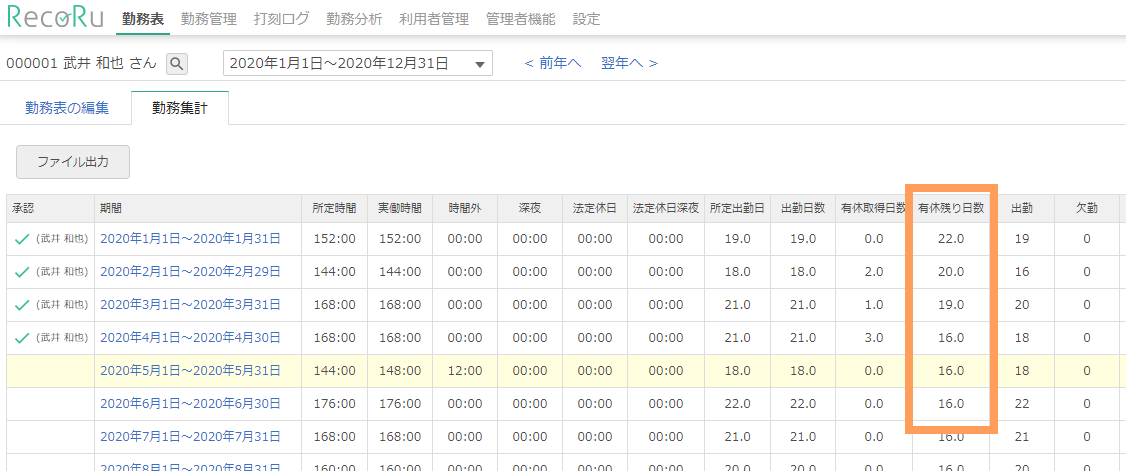Open the date range period dropdown
Image resolution: width=1126 pixels, height=471 pixels.
(x=357, y=64)
